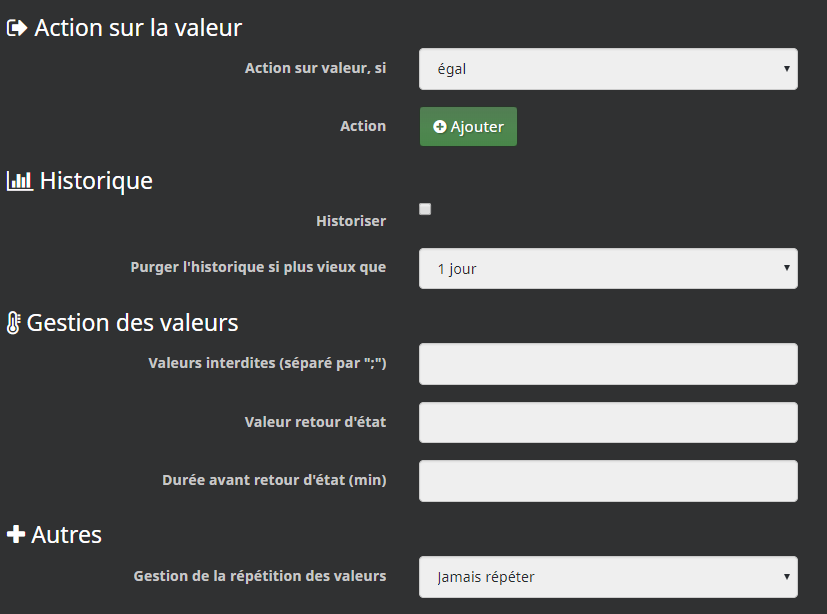Click the green Ajouter button
Screen dimensions: 827x614
[468, 127]
